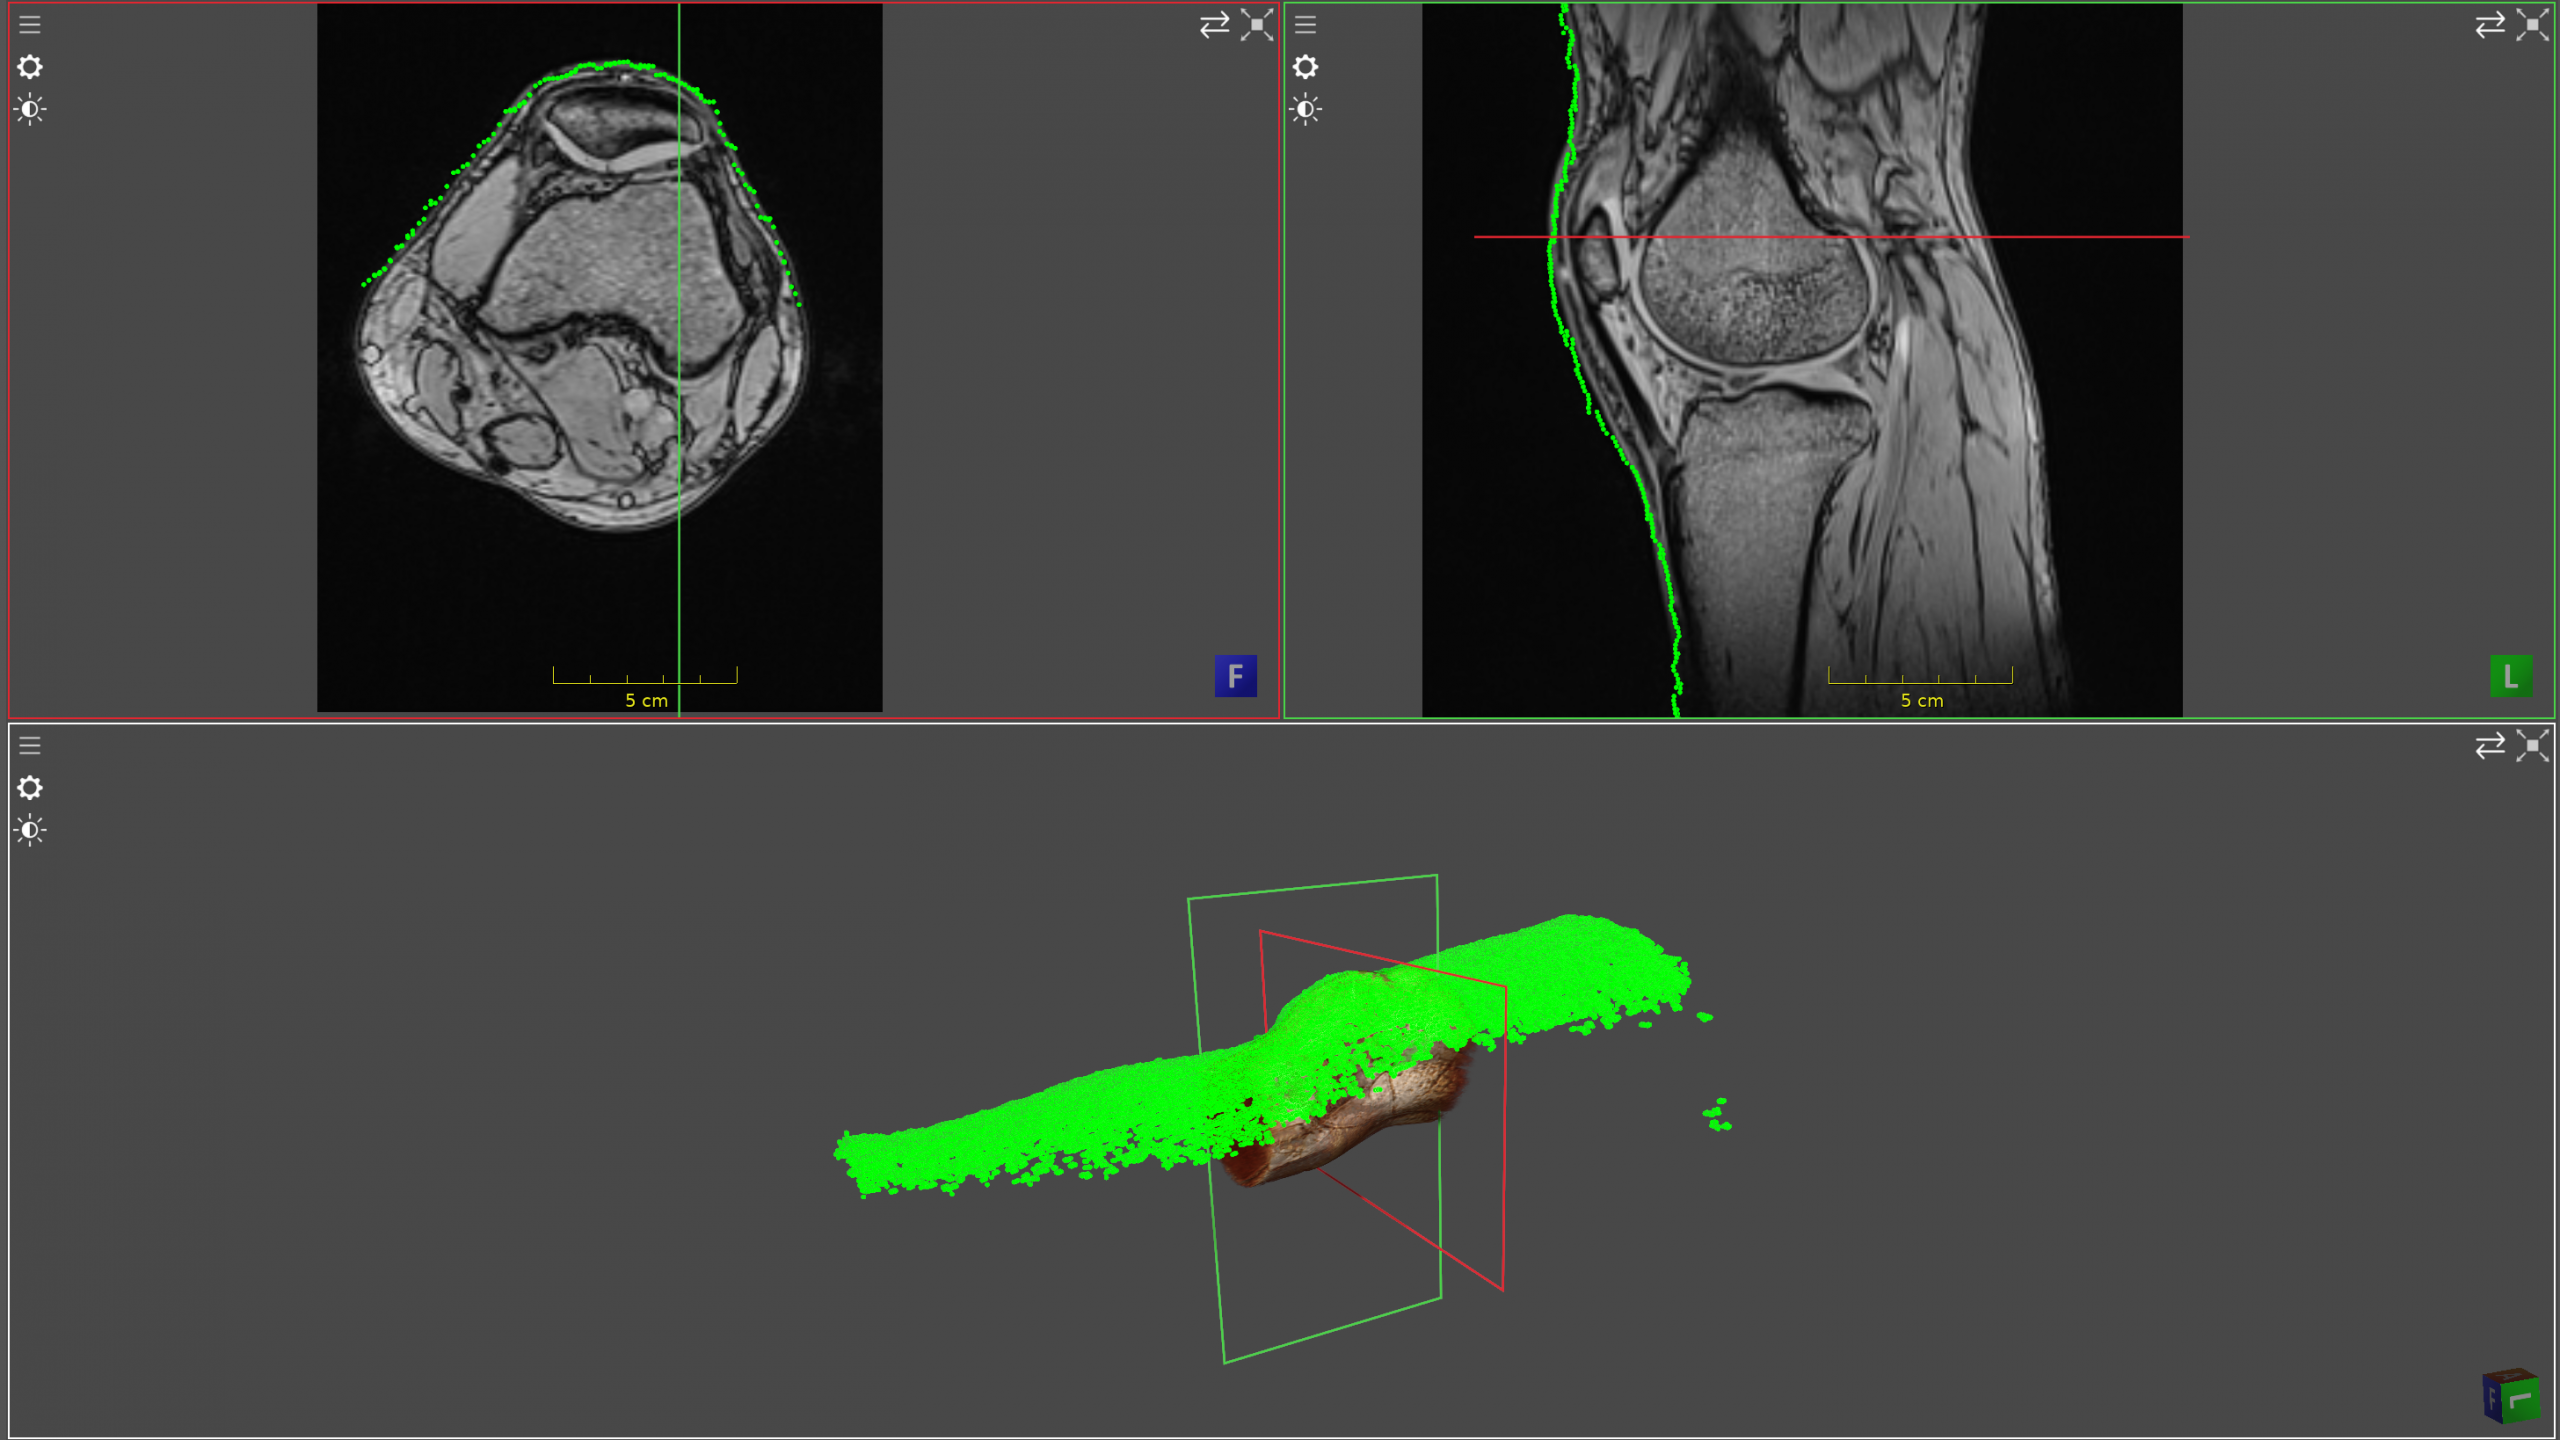Open settings gear in 3D view
Viewport: 2560px width, 1440px height.
click(x=30, y=788)
